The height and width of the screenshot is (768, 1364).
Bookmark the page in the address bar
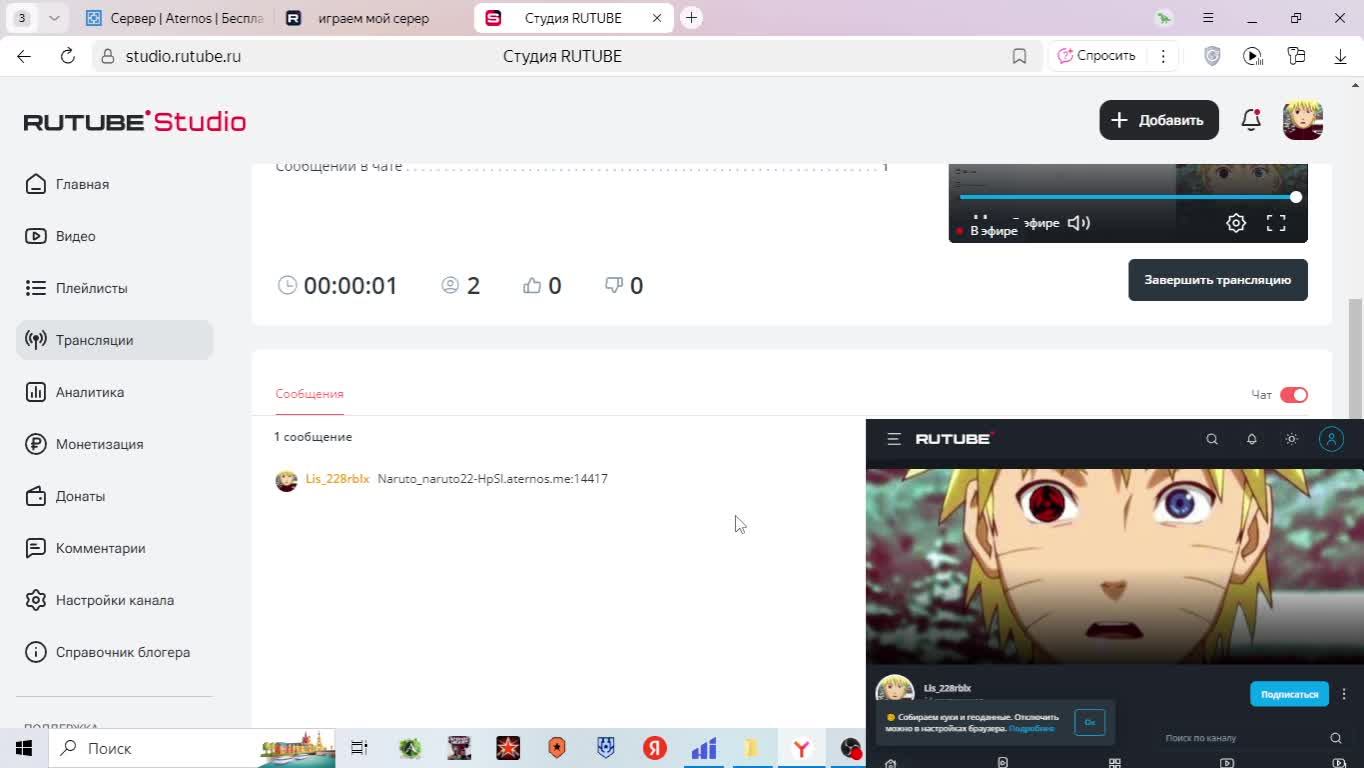click(1019, 56)
